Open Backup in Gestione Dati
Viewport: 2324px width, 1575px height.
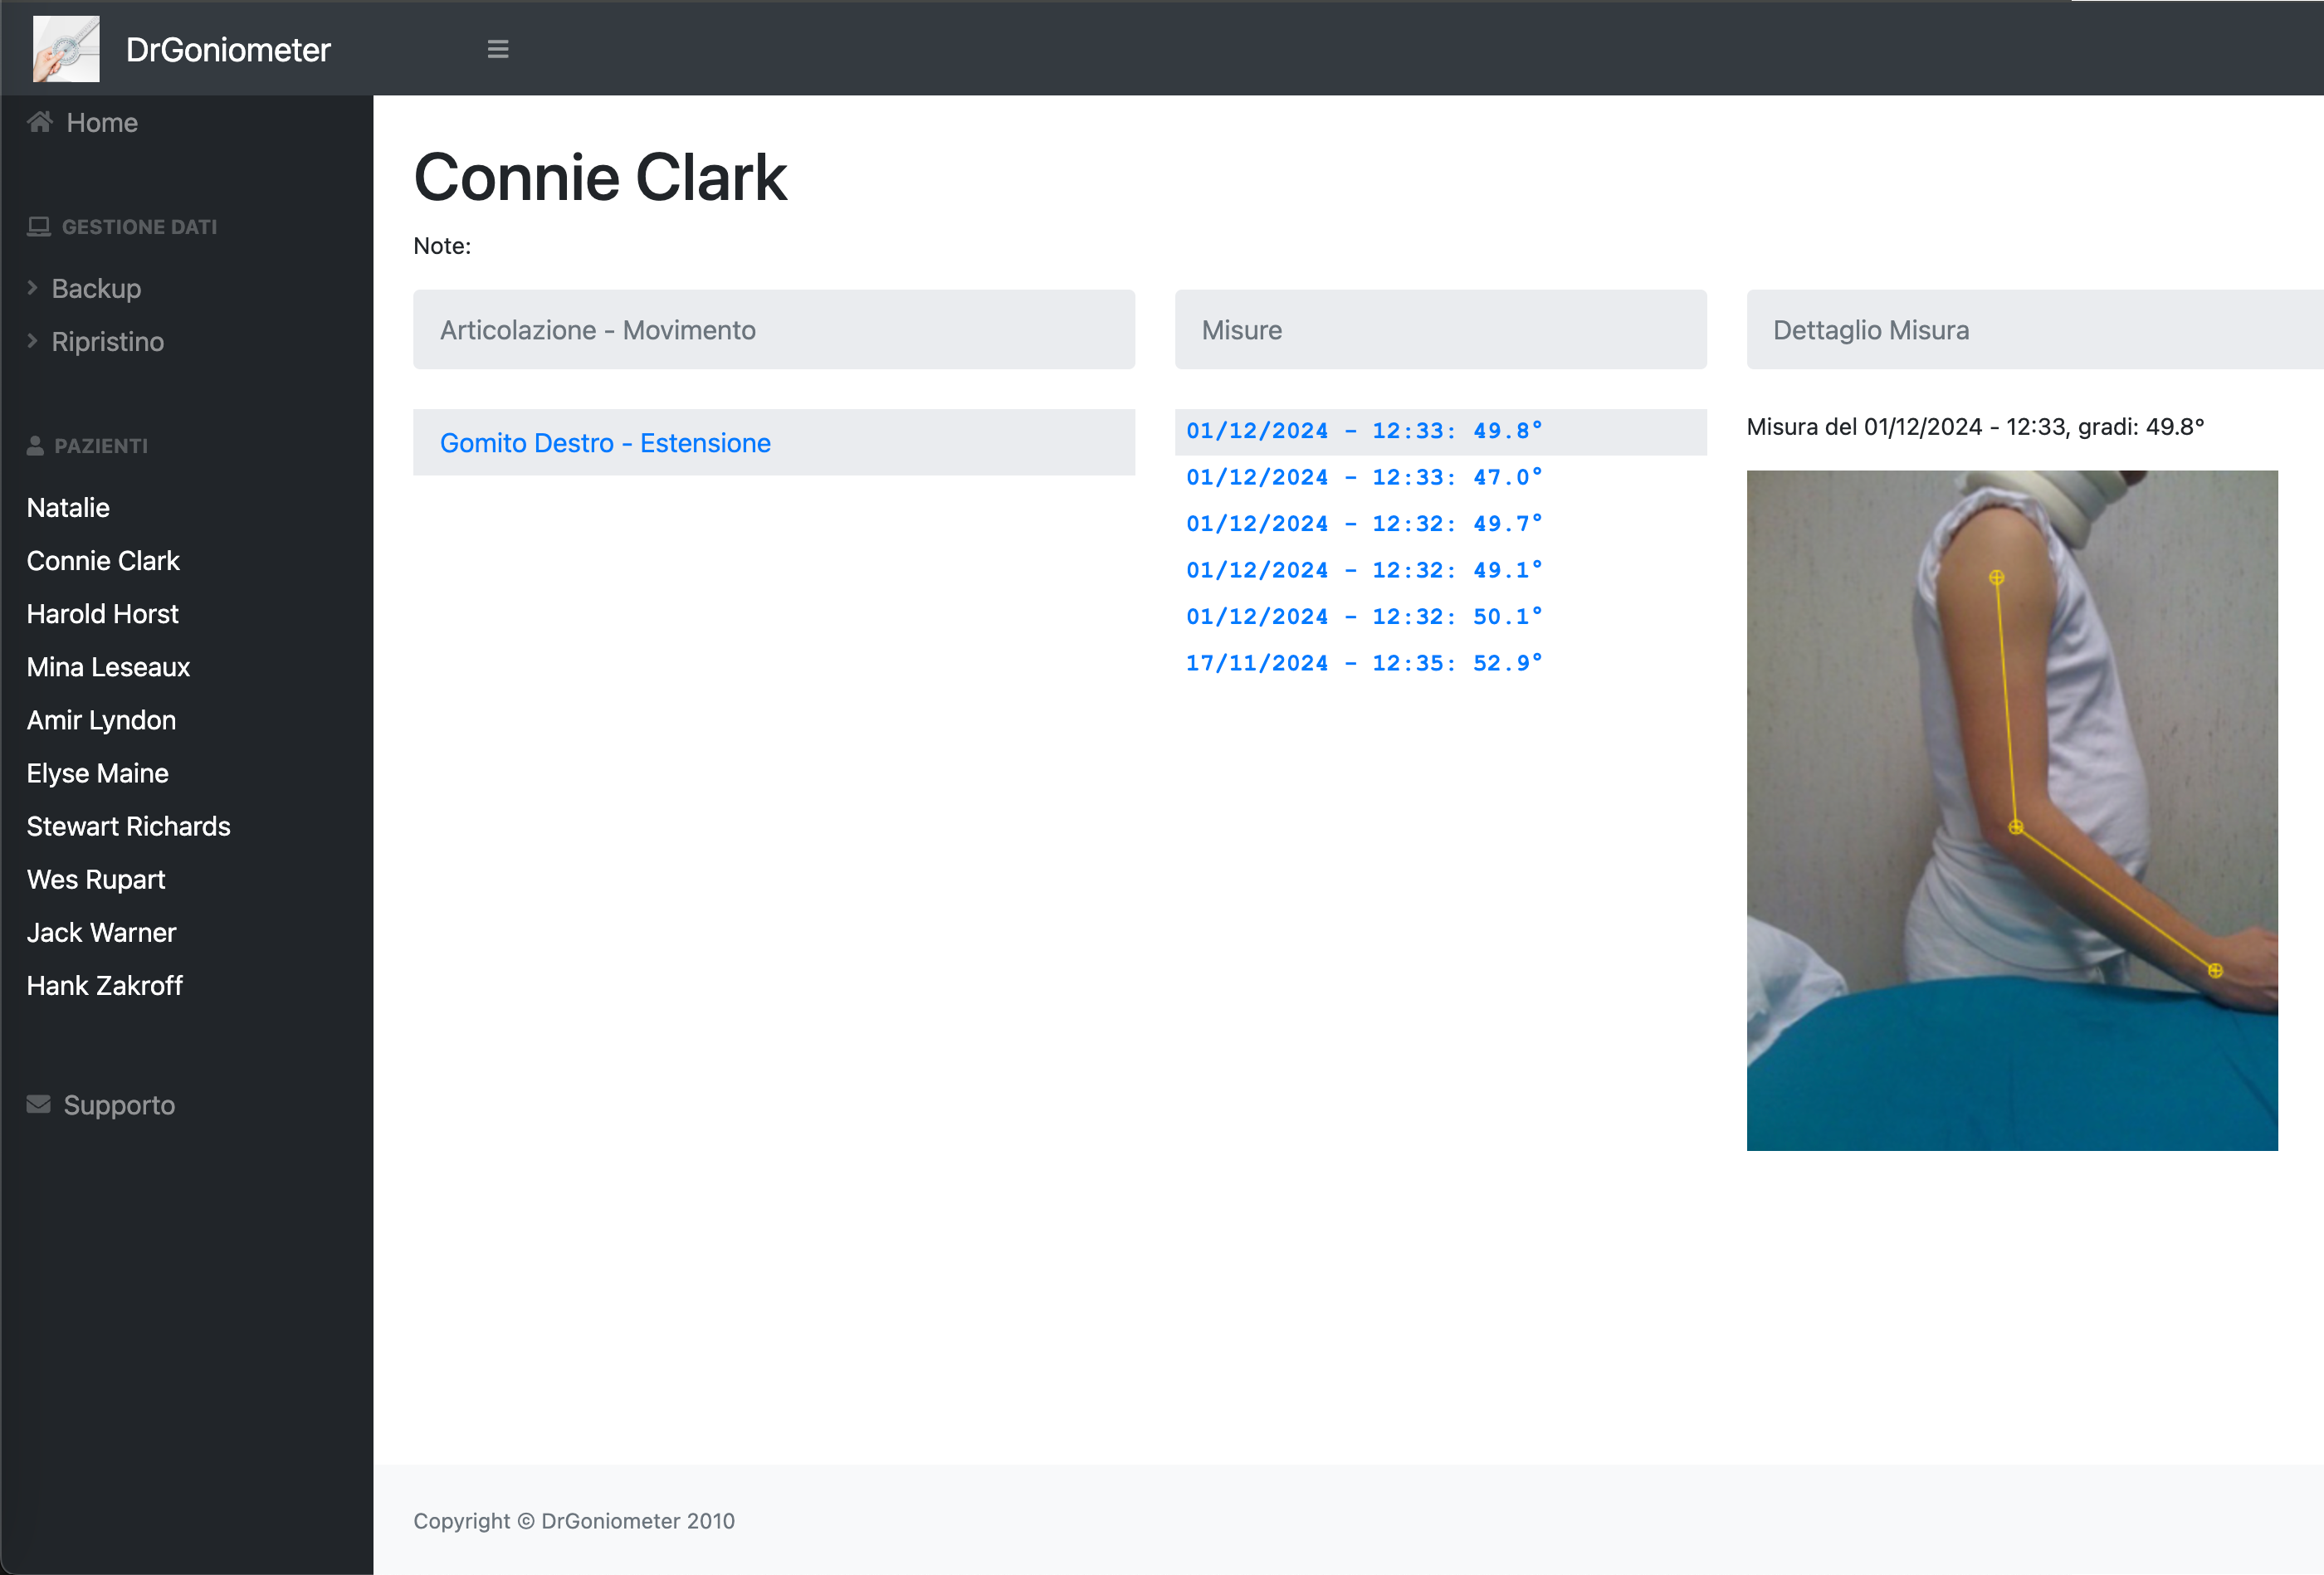coord(96,288)
